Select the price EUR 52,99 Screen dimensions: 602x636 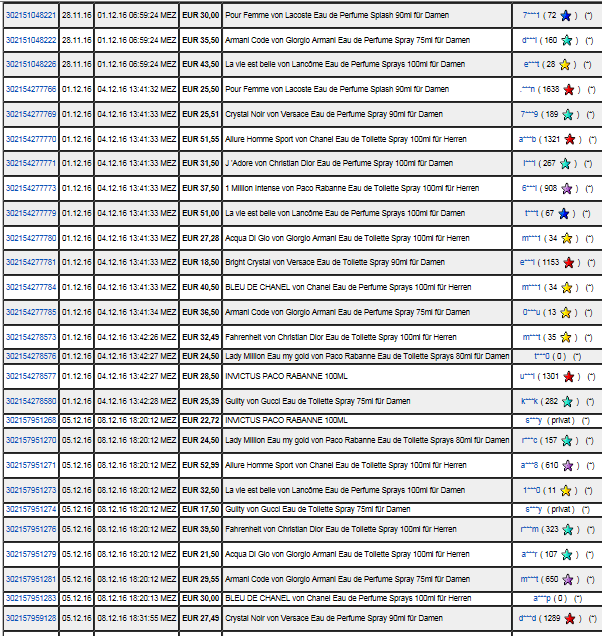[x=200, y=465]
